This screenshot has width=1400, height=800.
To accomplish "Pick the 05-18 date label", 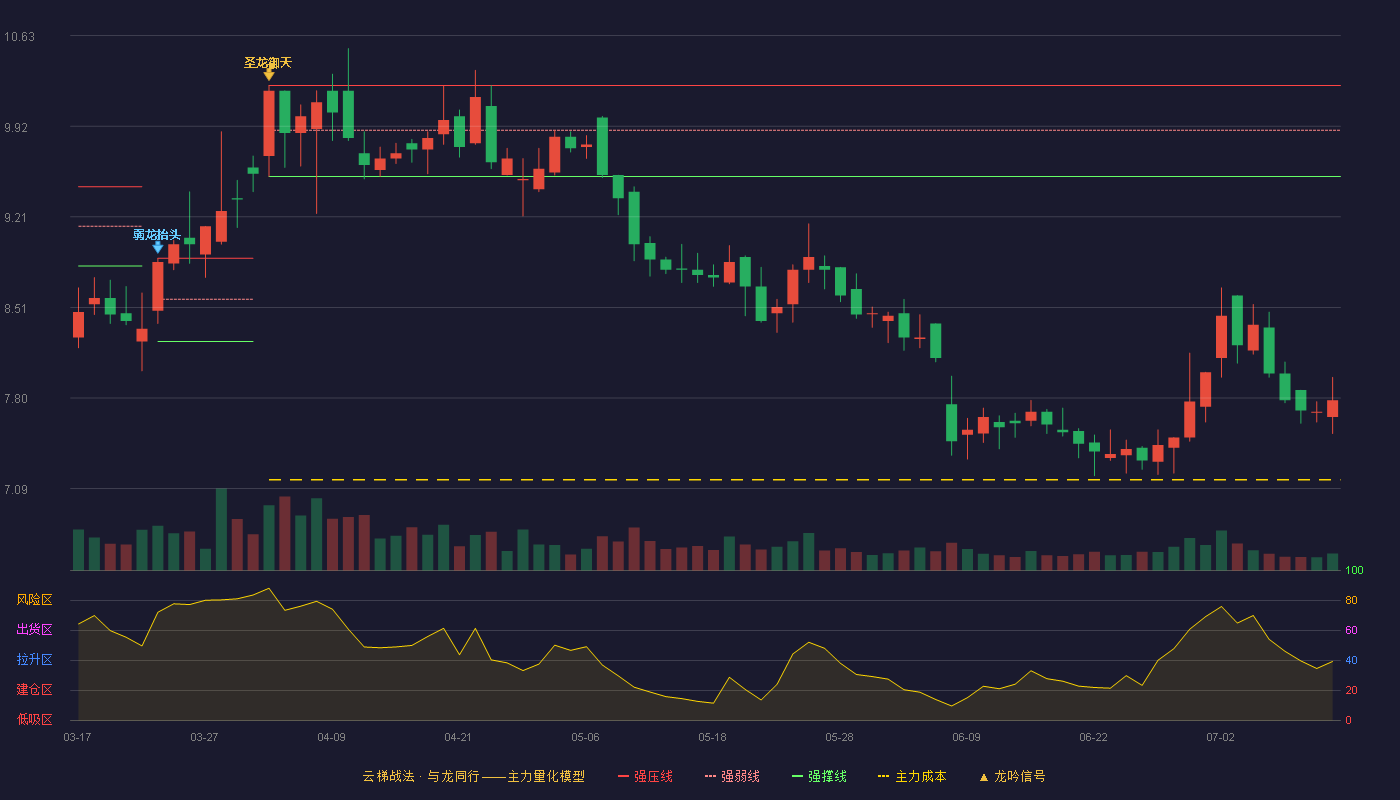I will coord(712,737).
